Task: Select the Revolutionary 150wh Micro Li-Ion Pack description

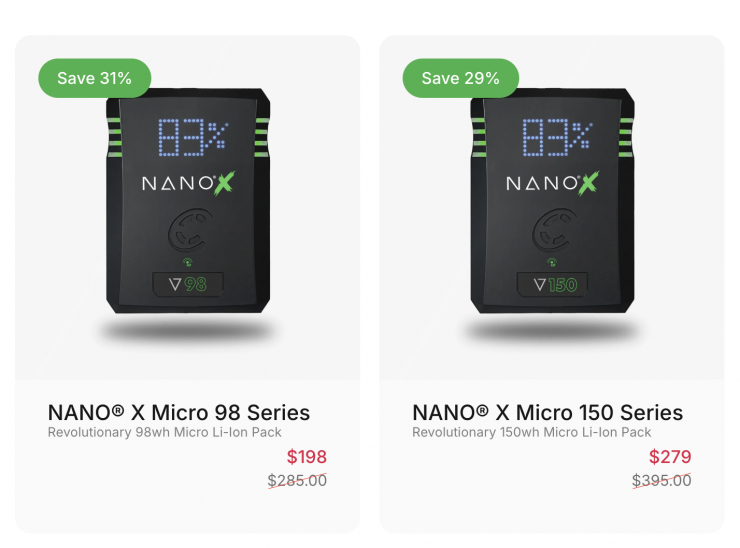Action: click(x=531, y=433)
